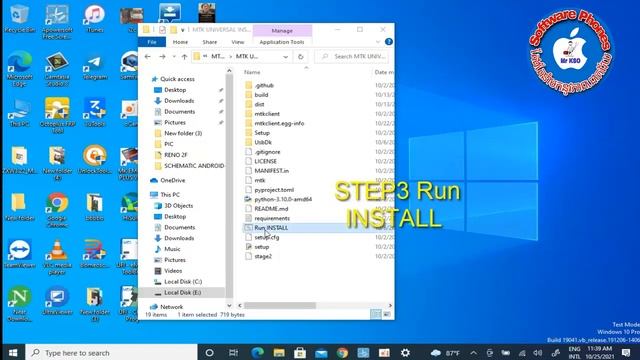The image size is (640, 360).
Task: Select Quick access in the navigation pane
Action: [177, 79]
